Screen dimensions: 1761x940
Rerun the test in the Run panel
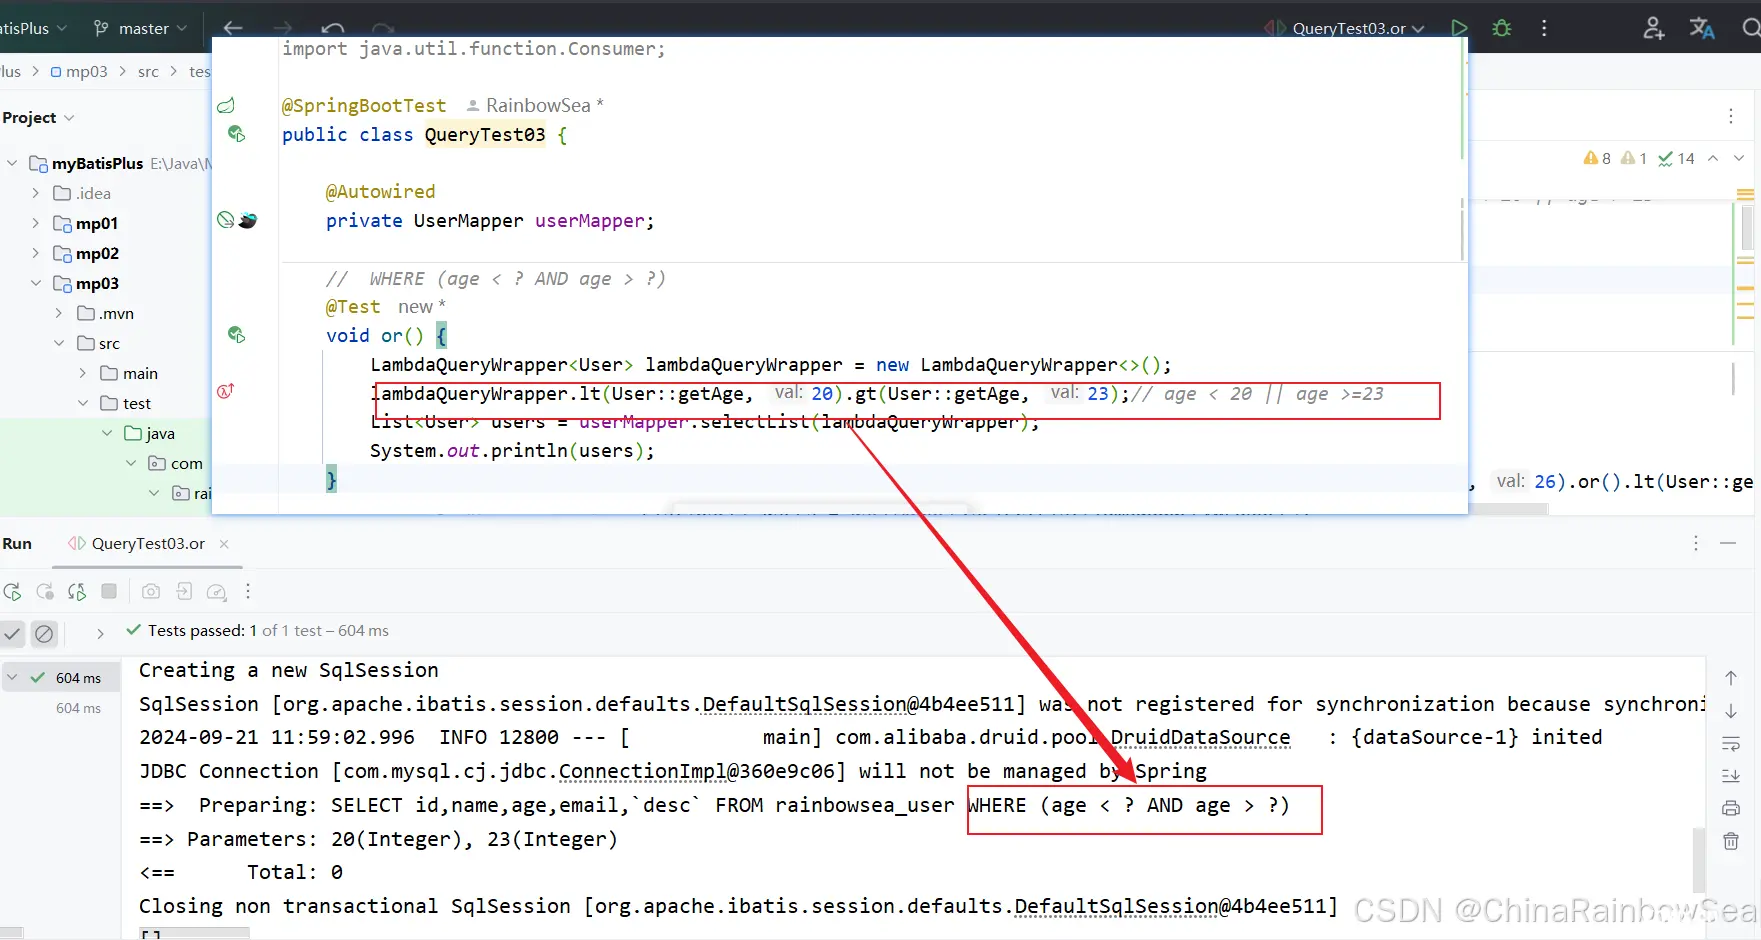(12, 591)
